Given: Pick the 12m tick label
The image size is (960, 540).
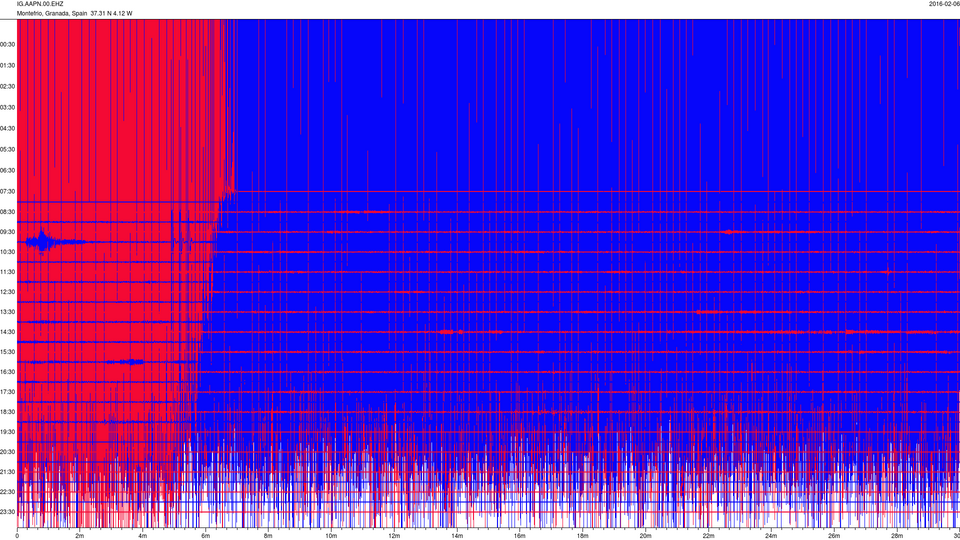Looking at the screenshot, I should pyautogui.click(x=394, y=536).
